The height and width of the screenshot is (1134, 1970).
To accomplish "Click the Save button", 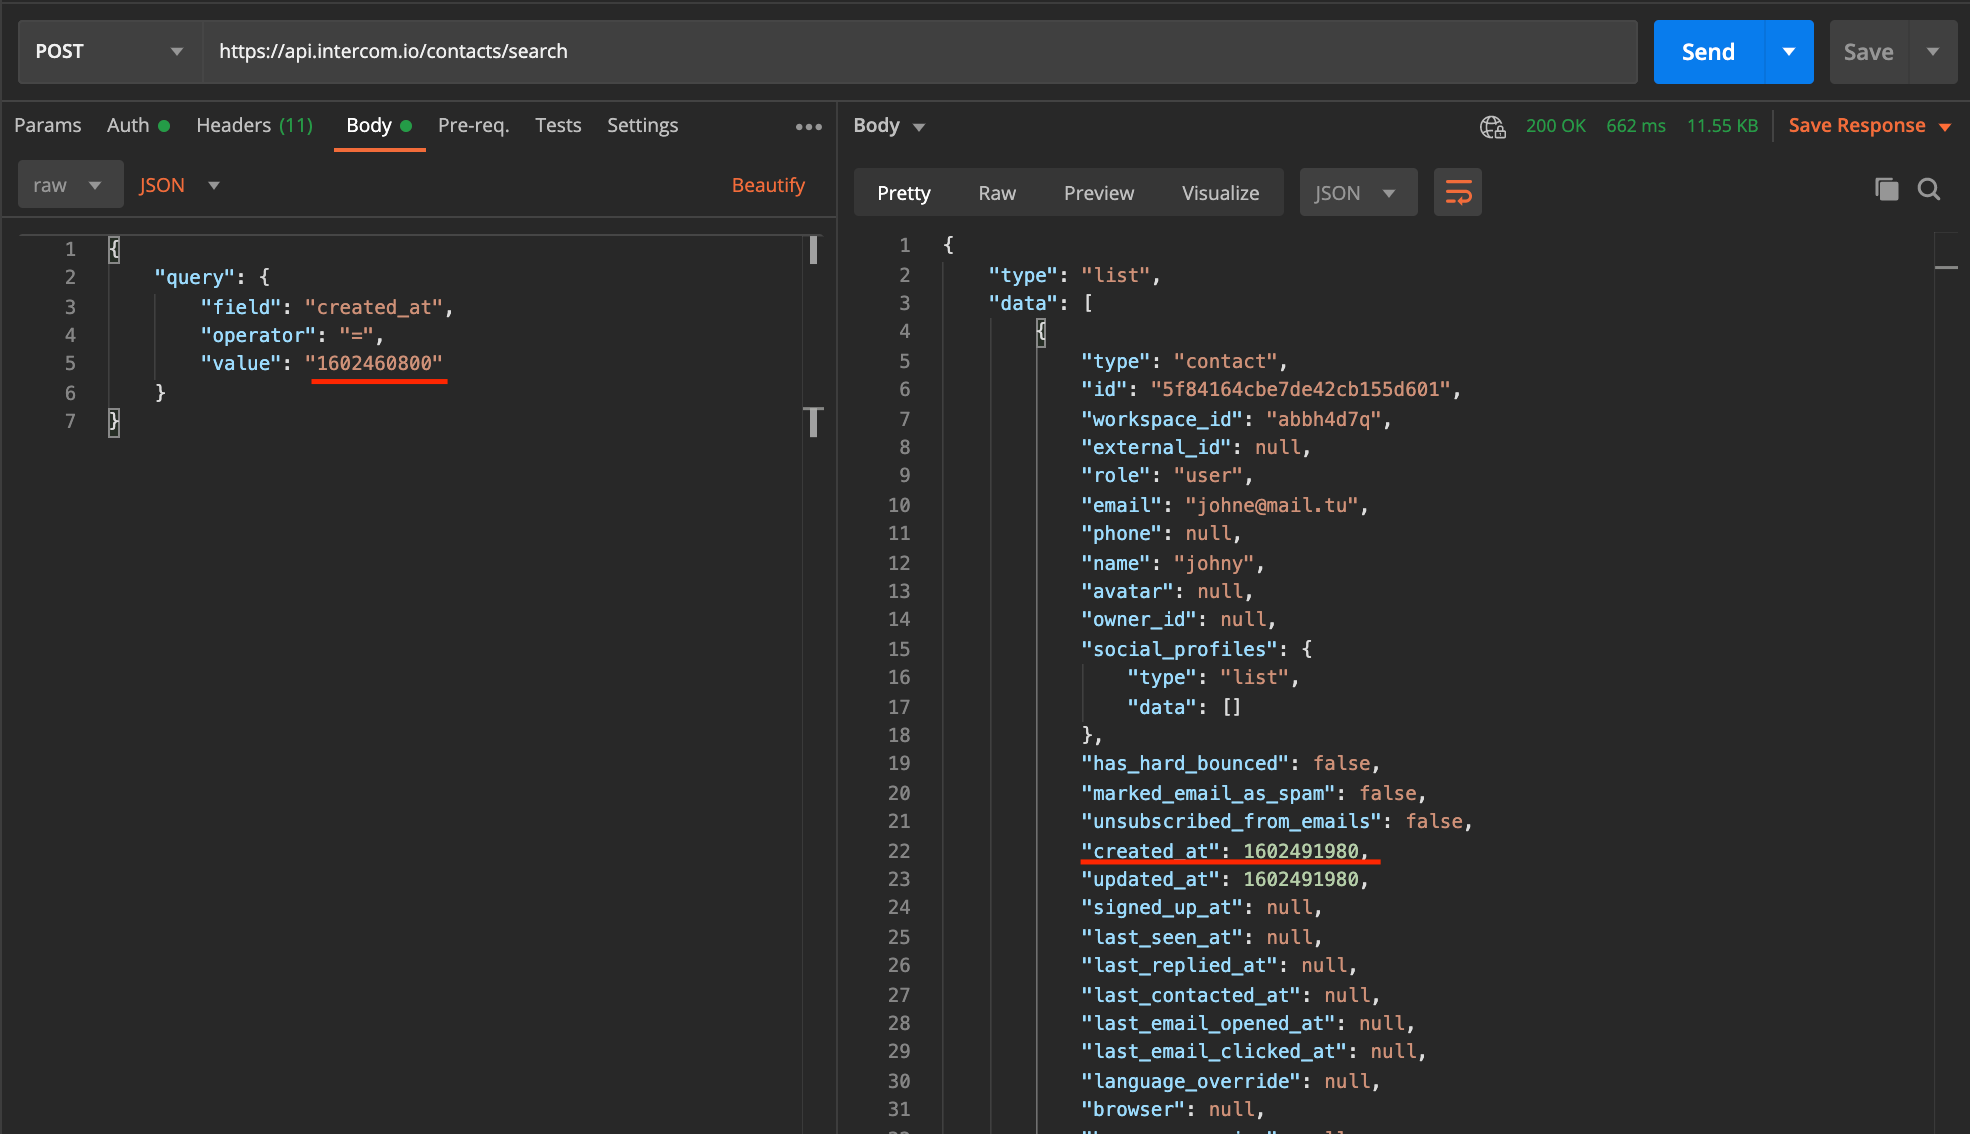I will 1869,52.
